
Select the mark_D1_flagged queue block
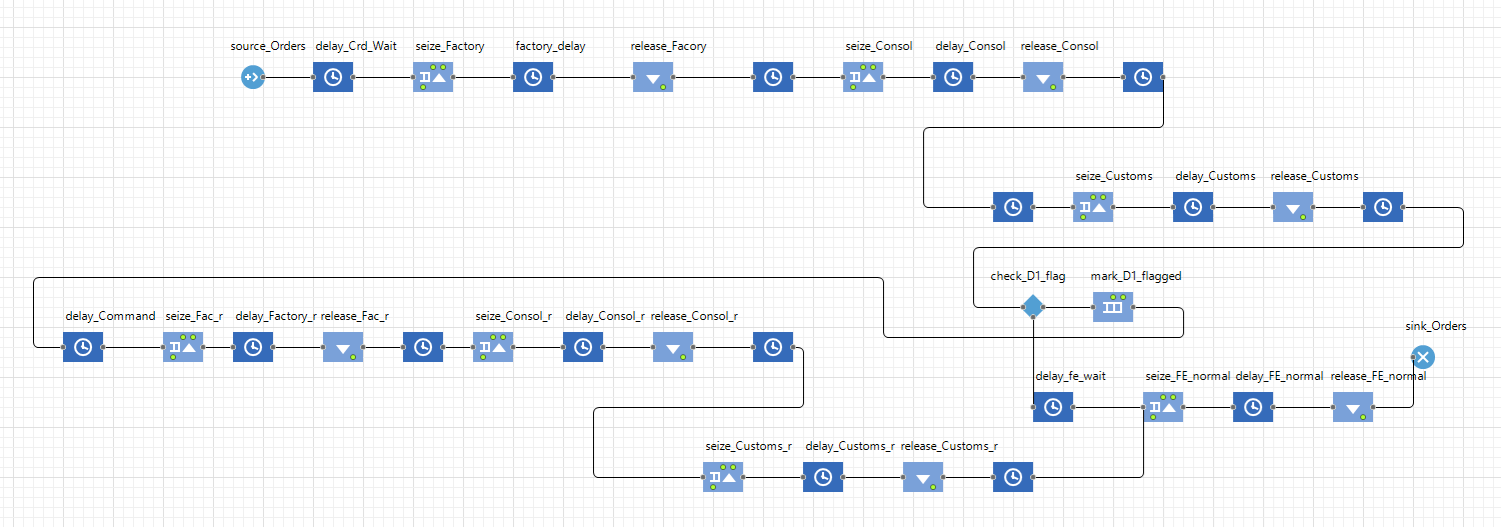[1111, 307]
